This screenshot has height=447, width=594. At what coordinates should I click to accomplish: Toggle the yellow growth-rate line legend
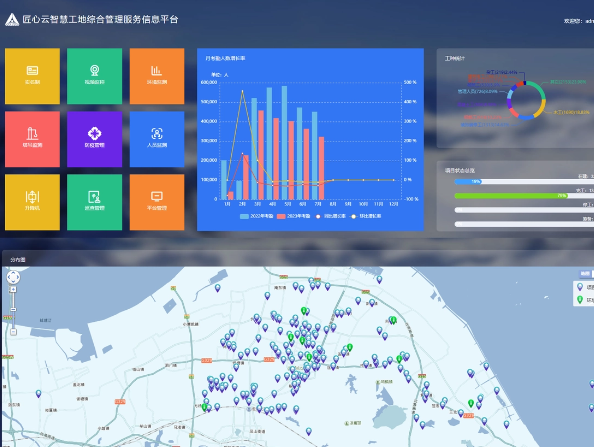[x=366, y=216]
